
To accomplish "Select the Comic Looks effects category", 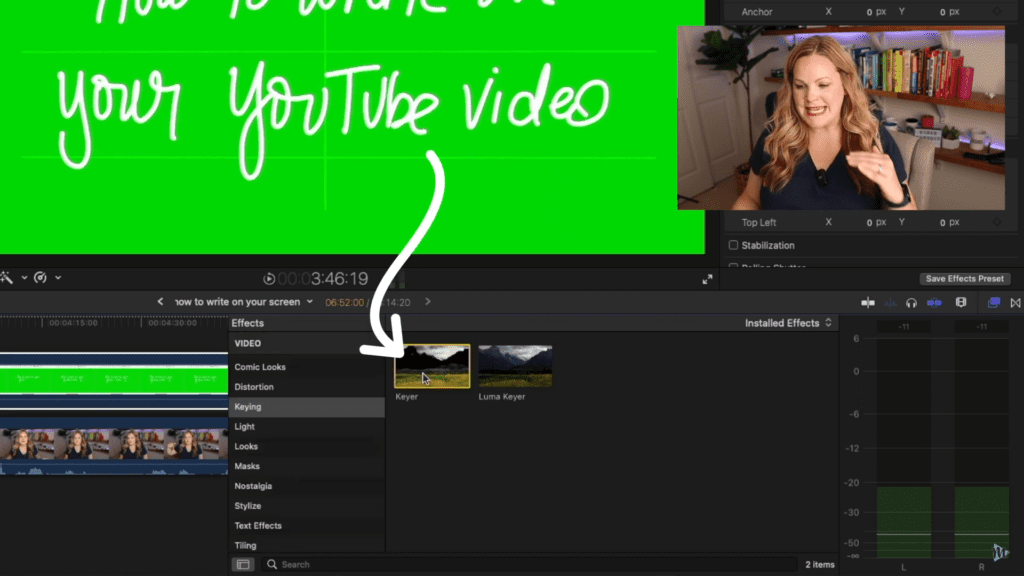I will point(307,367).
